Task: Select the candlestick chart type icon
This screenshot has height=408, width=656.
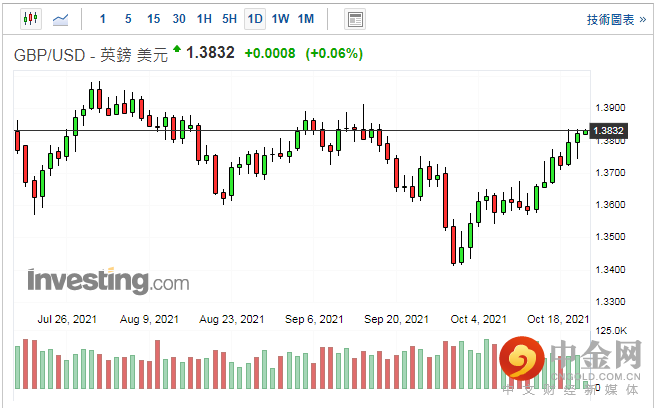Action: coord(31,19)
